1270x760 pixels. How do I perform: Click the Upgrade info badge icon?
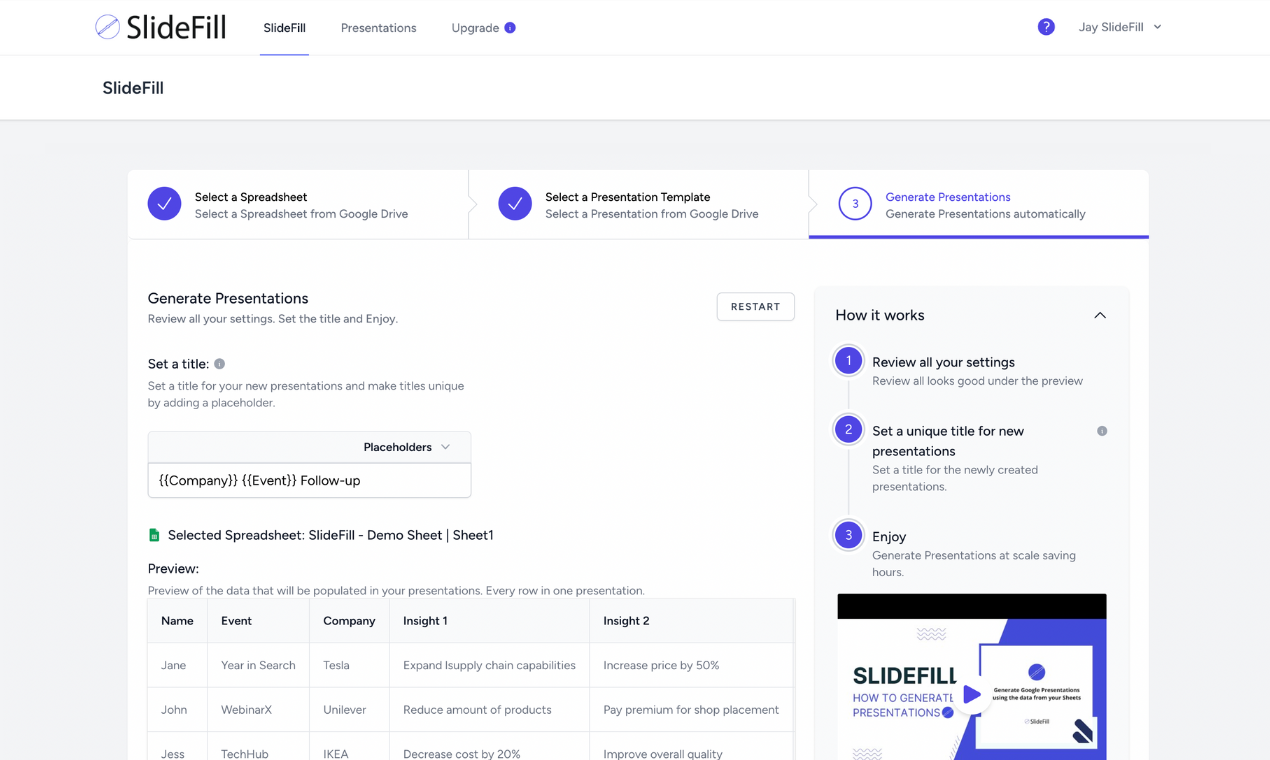point(510,28)
